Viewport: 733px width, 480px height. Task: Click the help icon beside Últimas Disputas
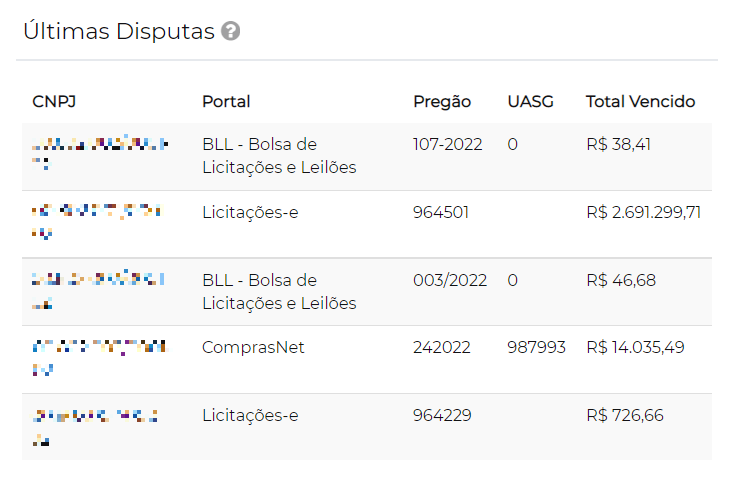click(x=231, y=32)
